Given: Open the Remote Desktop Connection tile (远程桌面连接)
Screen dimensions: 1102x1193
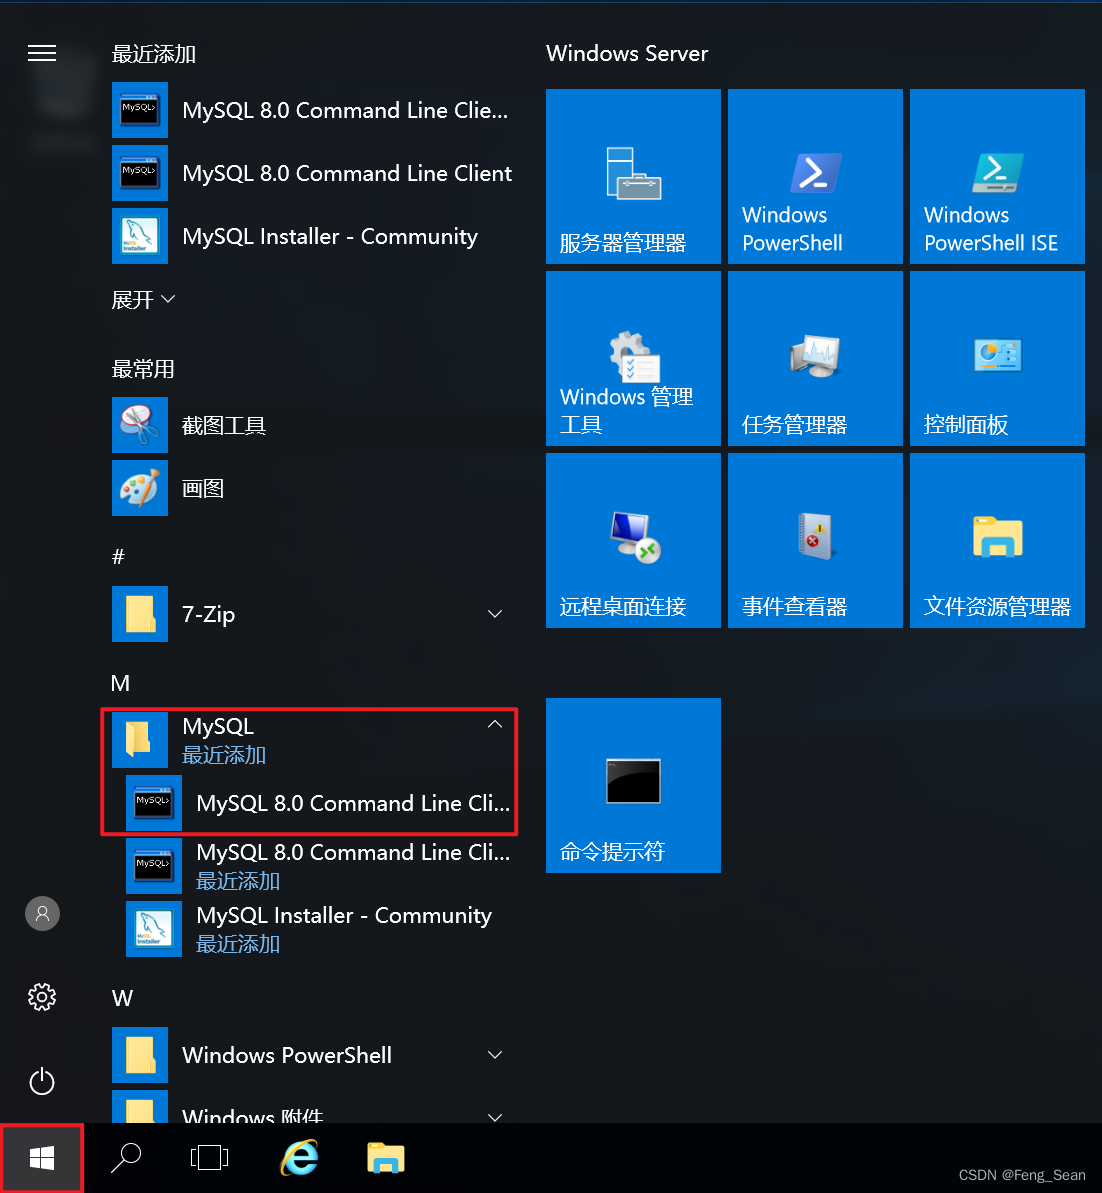Looking at the screenshot, I should point(633,540).
